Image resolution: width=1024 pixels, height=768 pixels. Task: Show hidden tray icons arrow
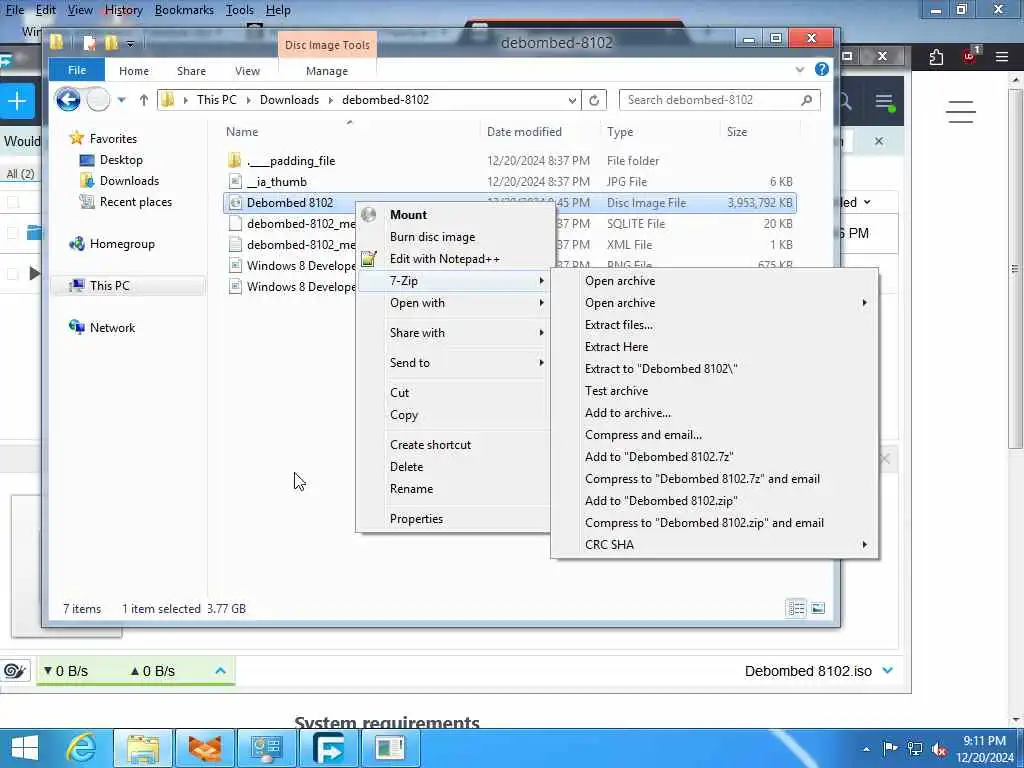tap(866, 750)
